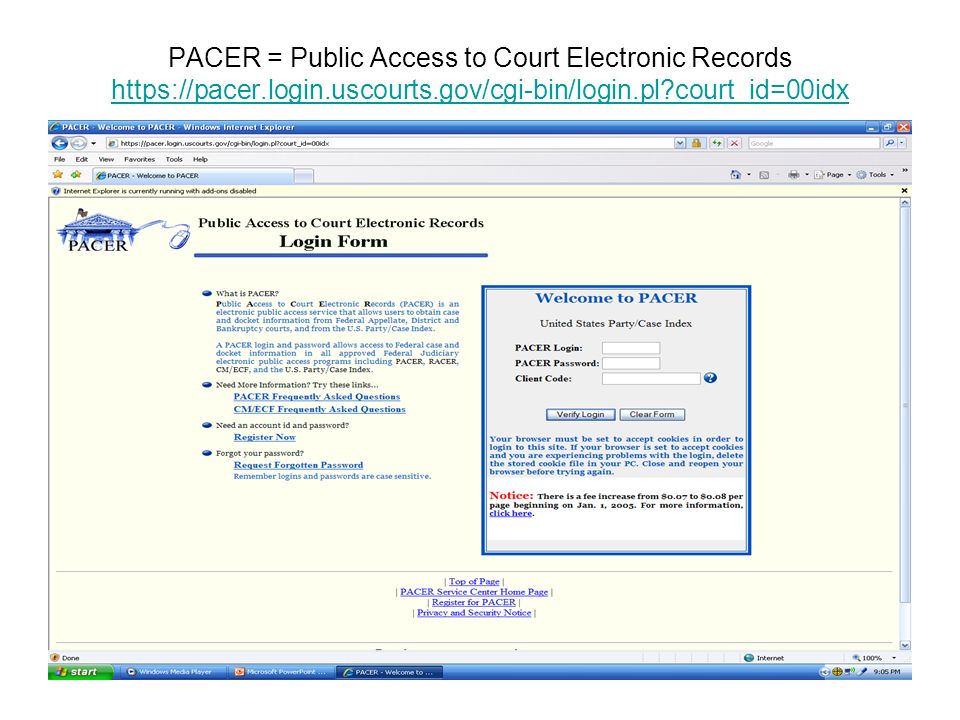Refresh the page with green arrows icon

point(716,143)
